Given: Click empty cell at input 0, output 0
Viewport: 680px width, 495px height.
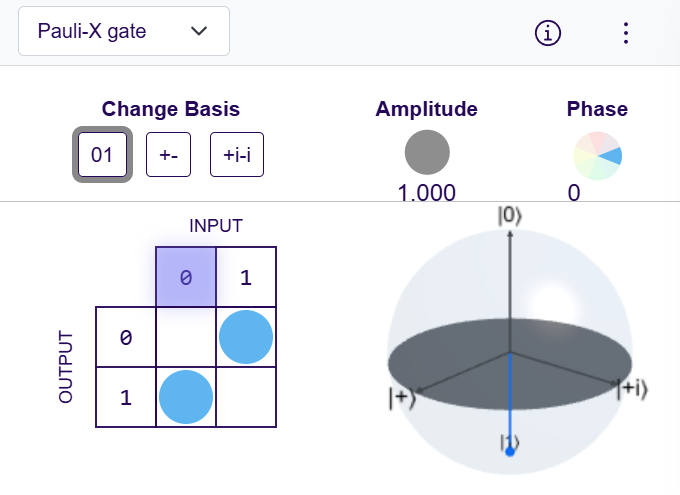Looking at the screenshot, I should 186,337.
